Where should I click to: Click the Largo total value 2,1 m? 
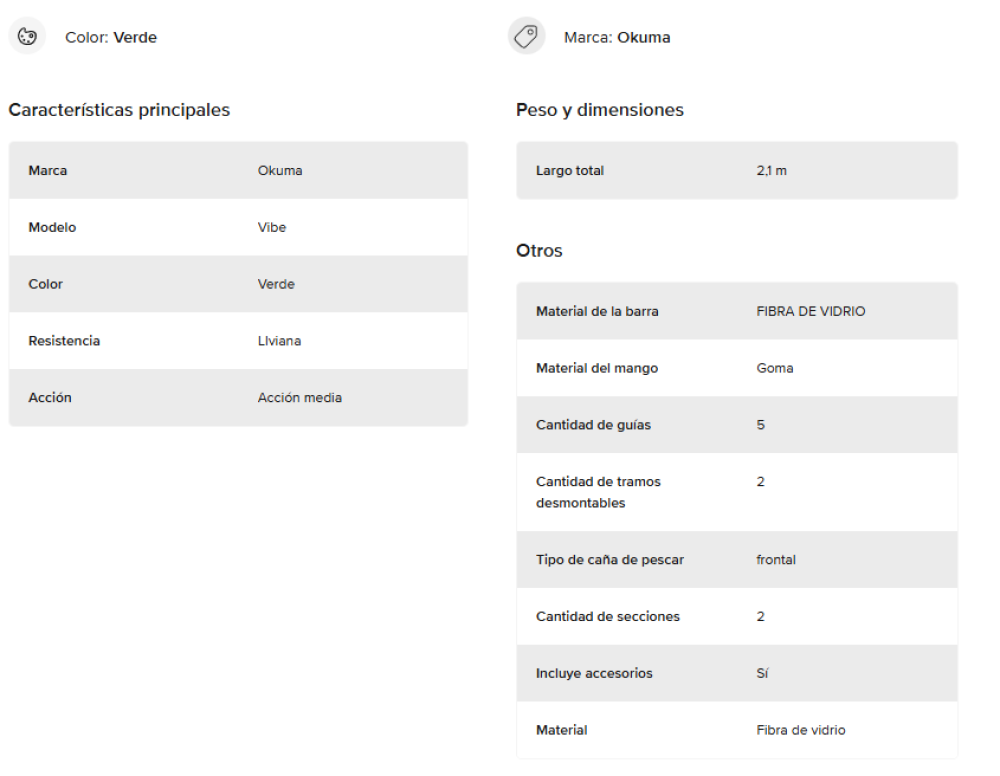(771, 171)
